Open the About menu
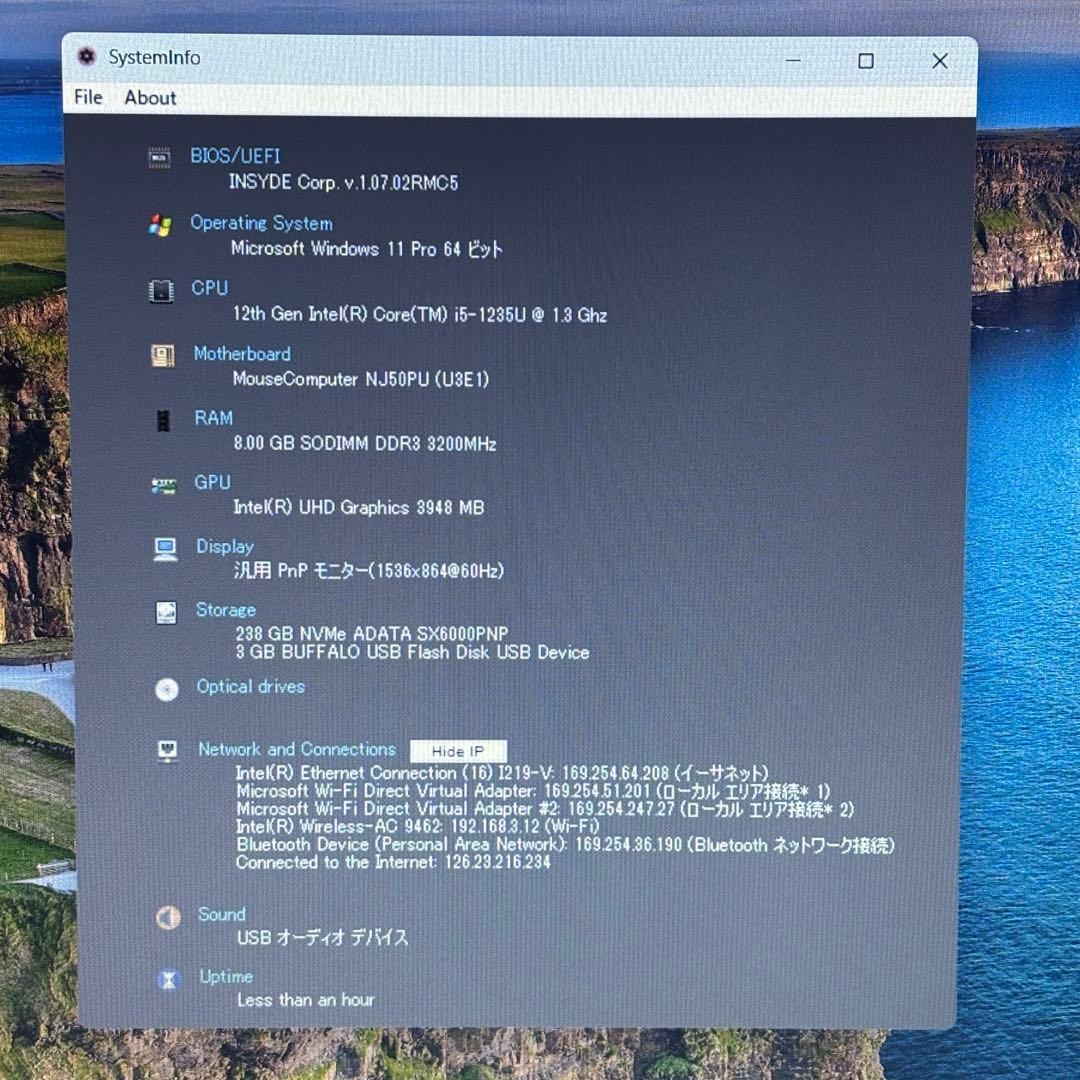Screen dimensions: 1080x1080 coord(149,97)
